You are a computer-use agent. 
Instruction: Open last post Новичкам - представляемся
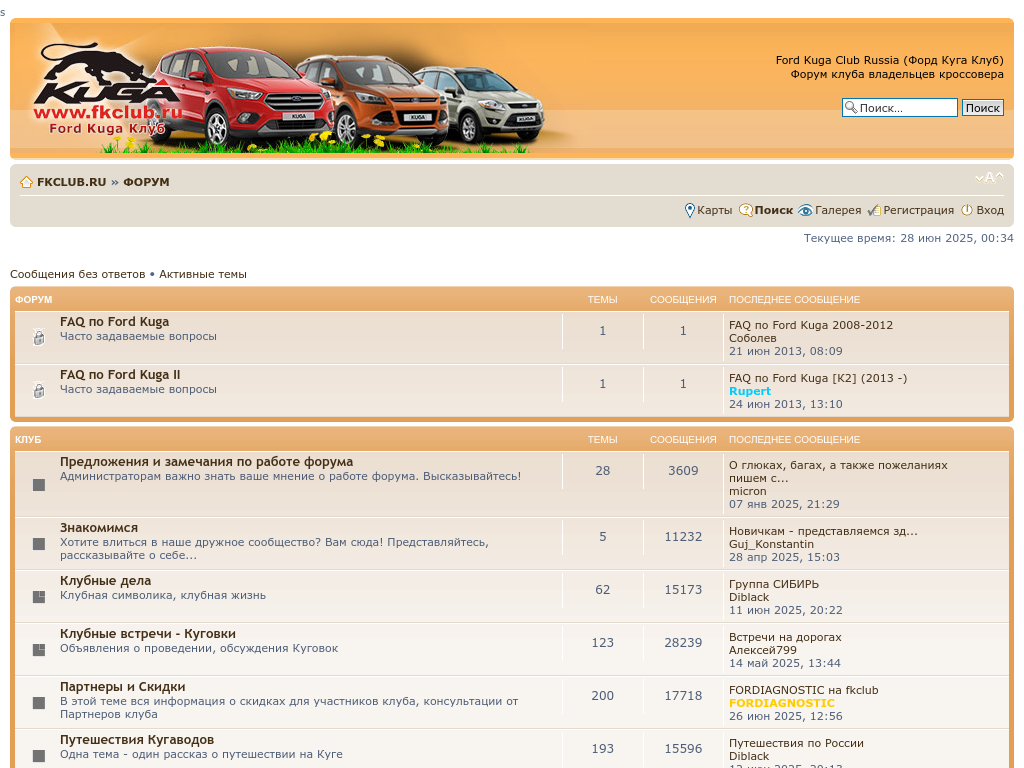pos(824,532)
